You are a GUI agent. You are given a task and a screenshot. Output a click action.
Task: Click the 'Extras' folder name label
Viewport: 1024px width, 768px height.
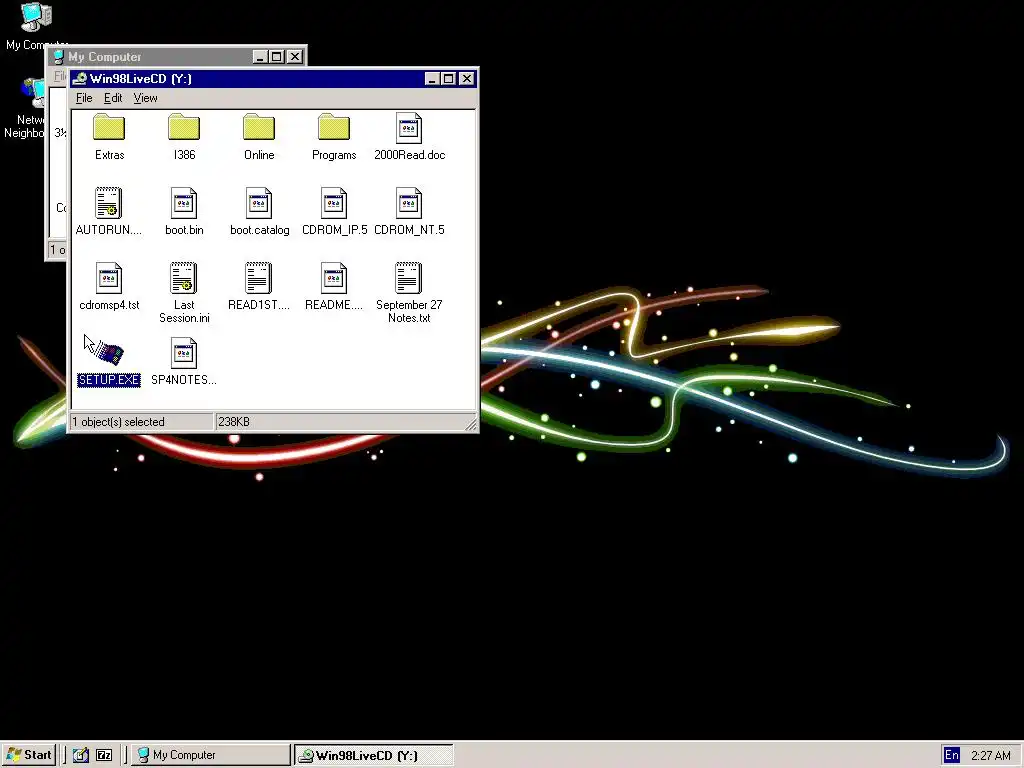pyautogui.click(x=109, y=155)
